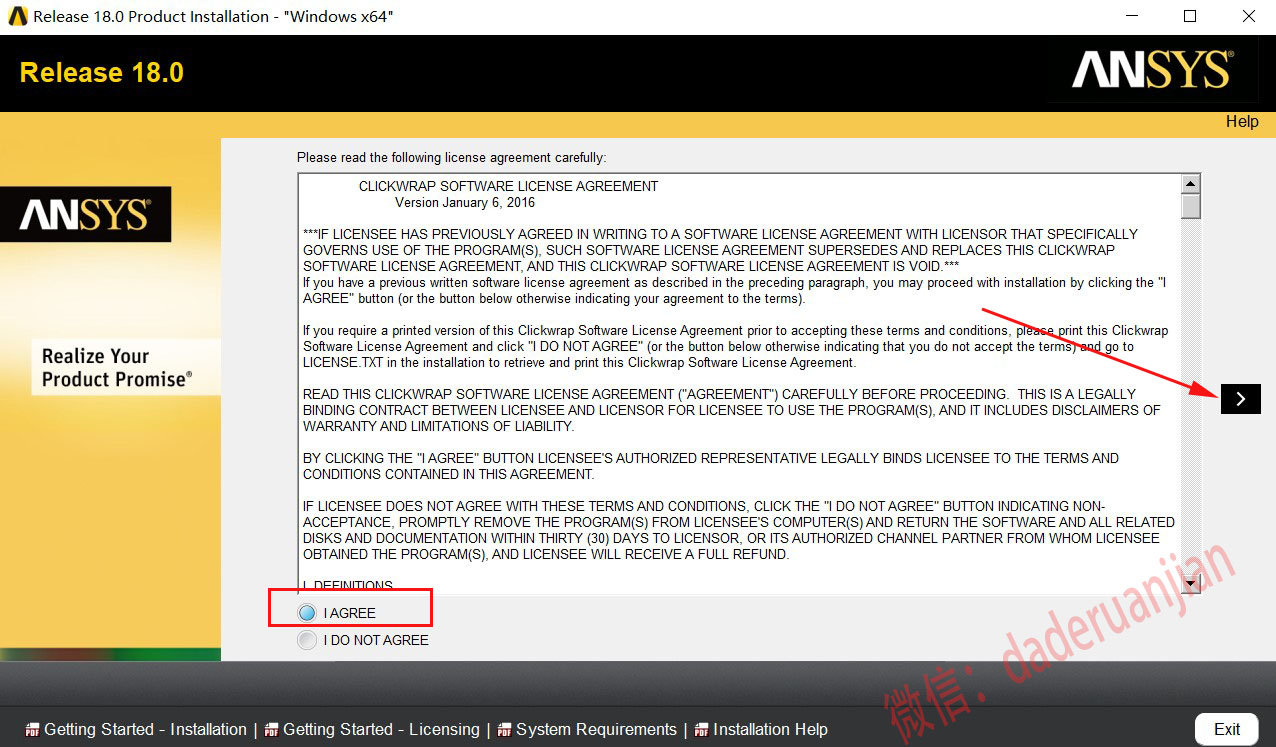This screenshot has width=1276, height=747.
Task: Click the ANSYS icon in title bar
Action: pos(18,16)
